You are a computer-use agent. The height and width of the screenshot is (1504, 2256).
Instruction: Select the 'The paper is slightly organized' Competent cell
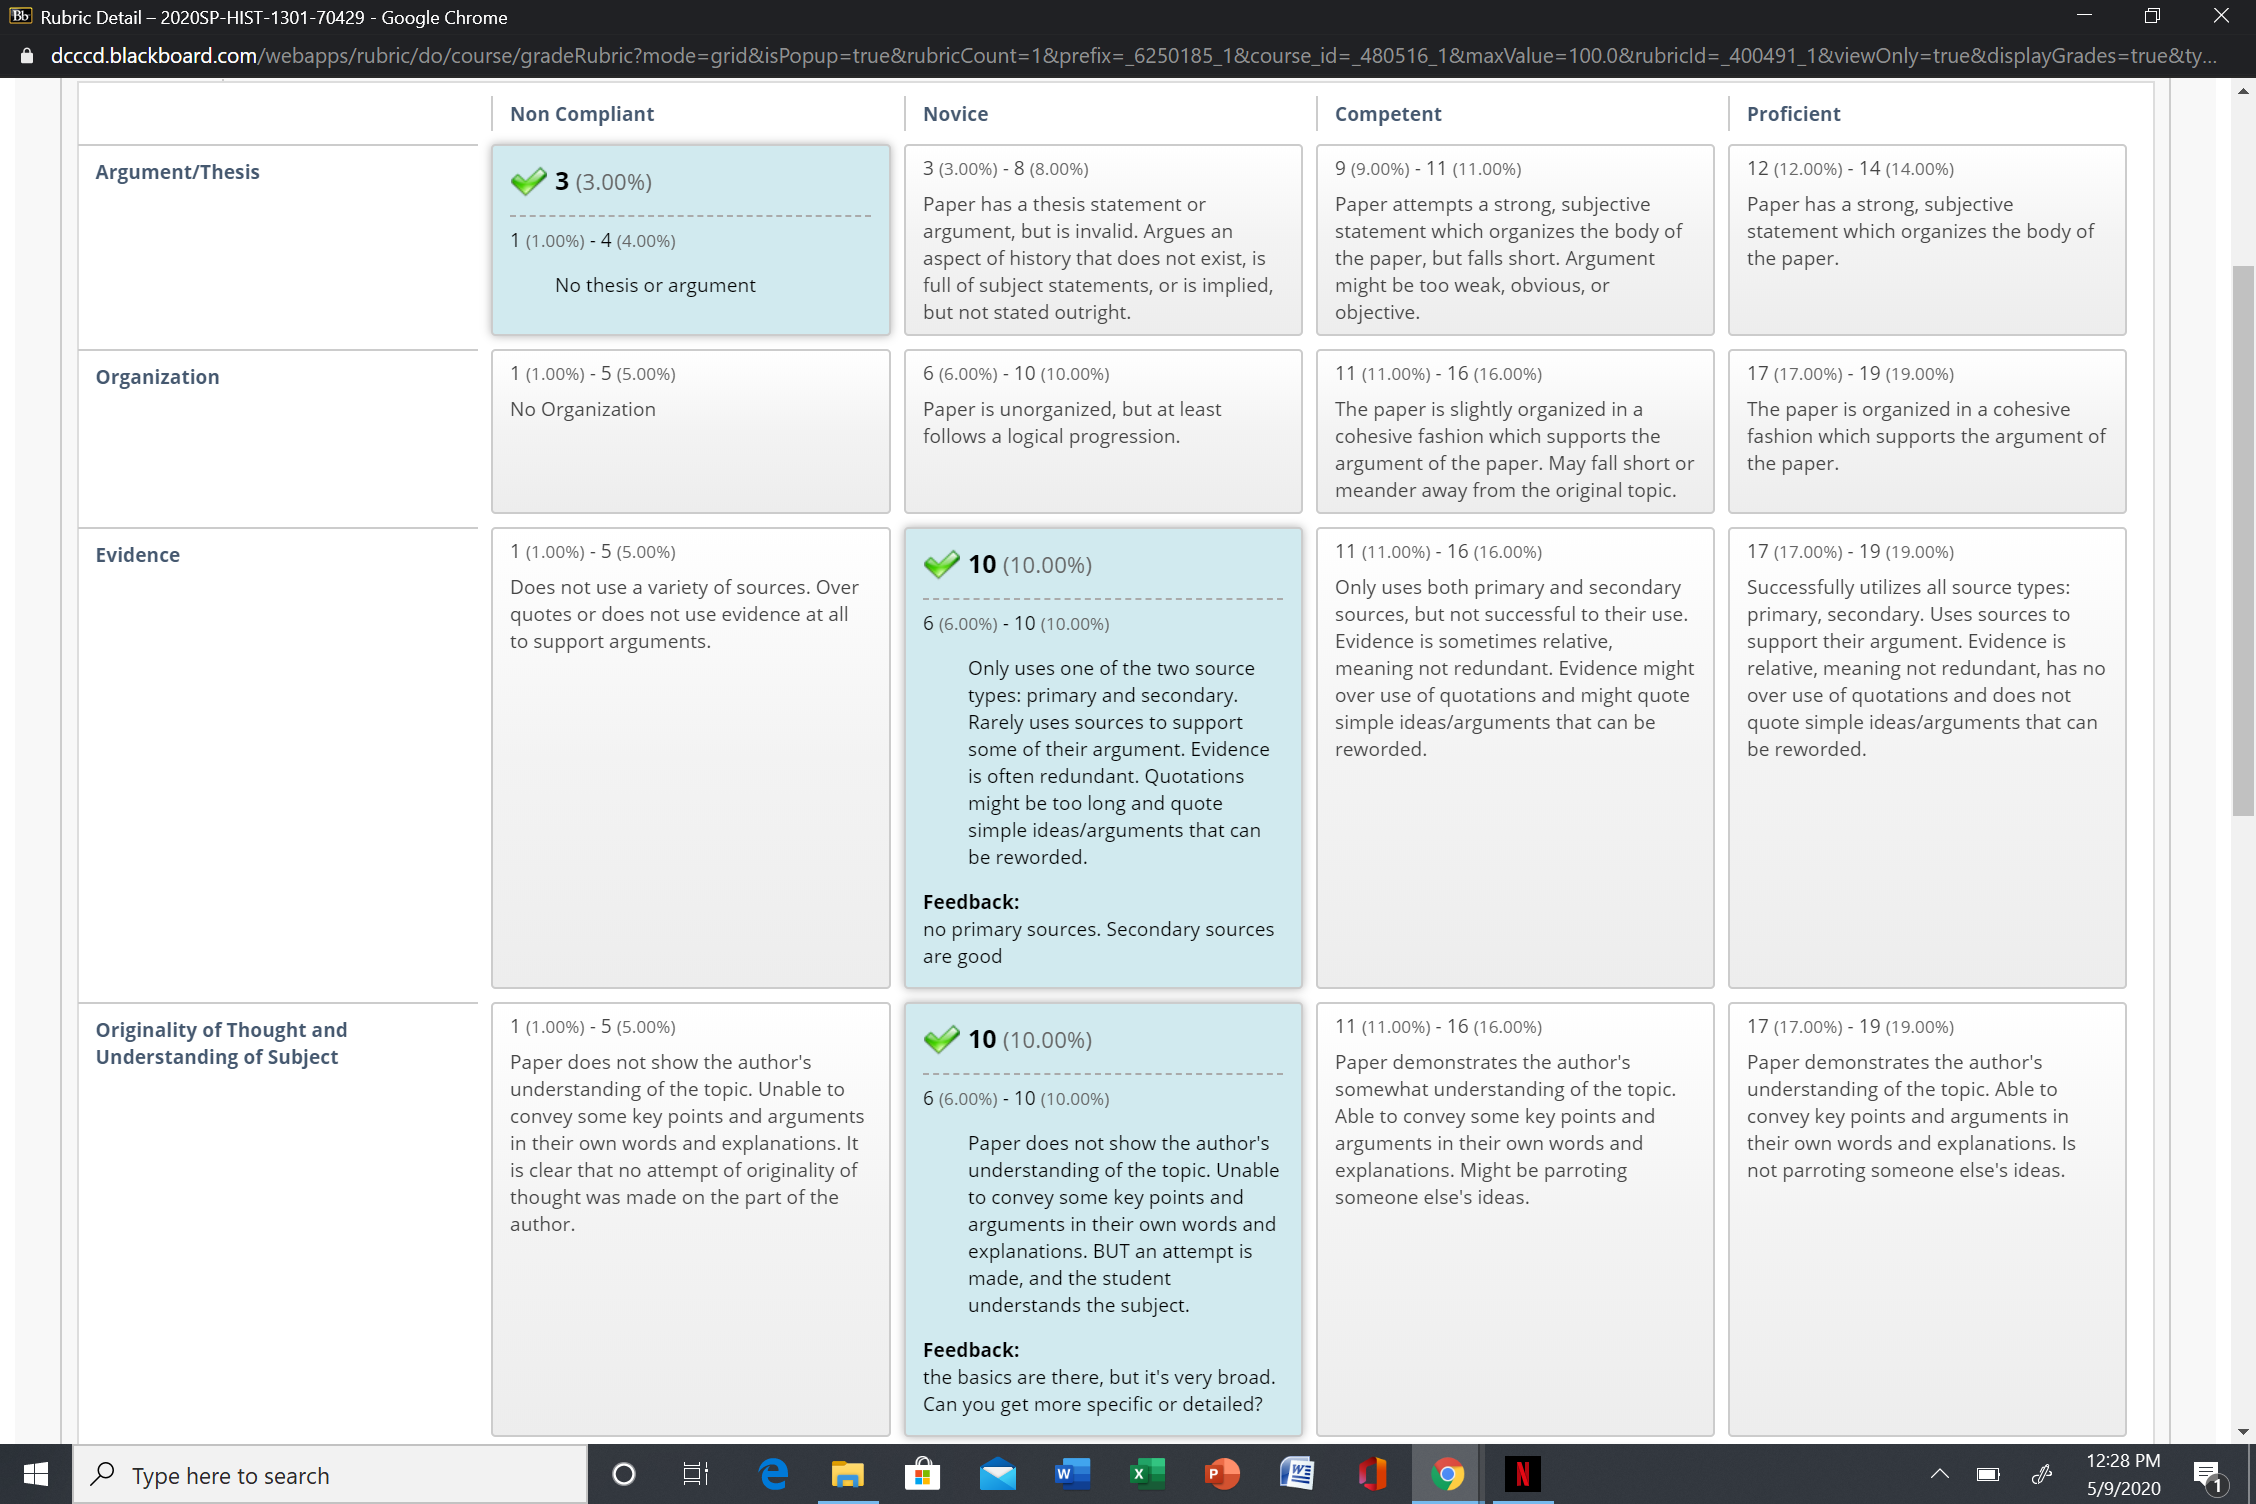tap(1515, 431)
